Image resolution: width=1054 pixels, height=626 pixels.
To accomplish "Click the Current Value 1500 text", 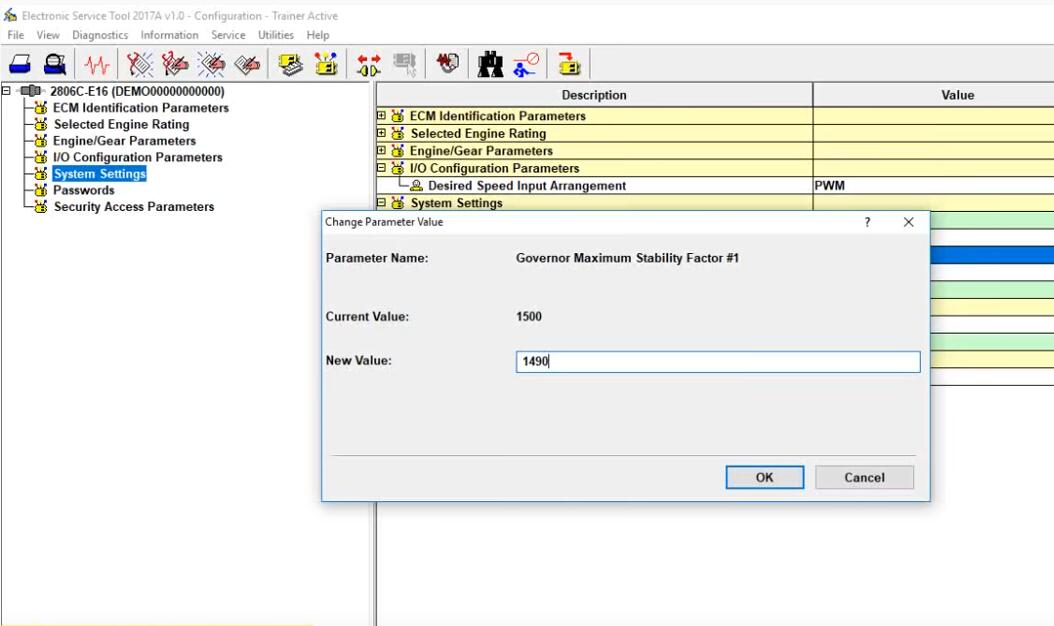I will coord(529,317).
